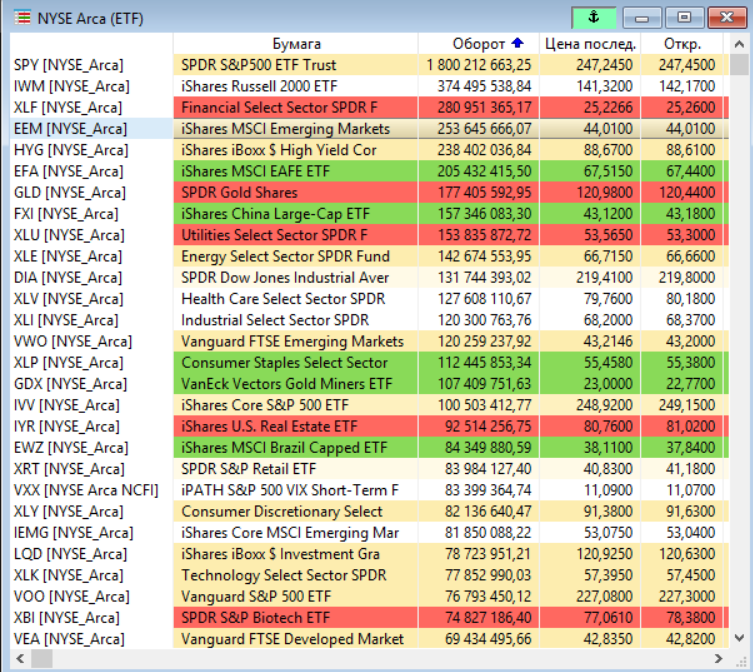
Task: Sort by the Бумага column header
Action: 296,43
